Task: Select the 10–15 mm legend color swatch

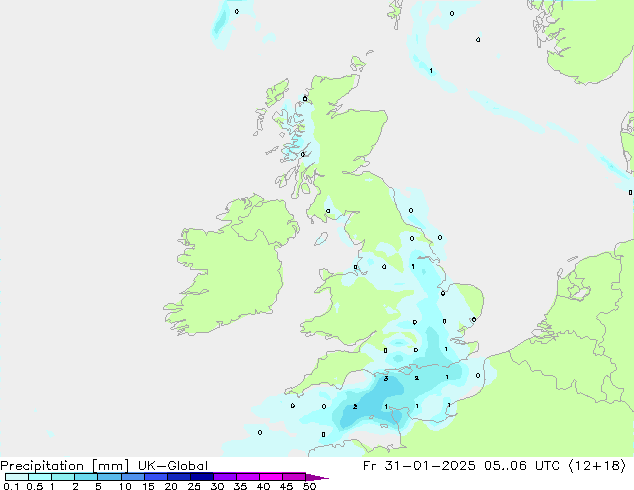Action: pyautogui.click(x=132, y=477)
